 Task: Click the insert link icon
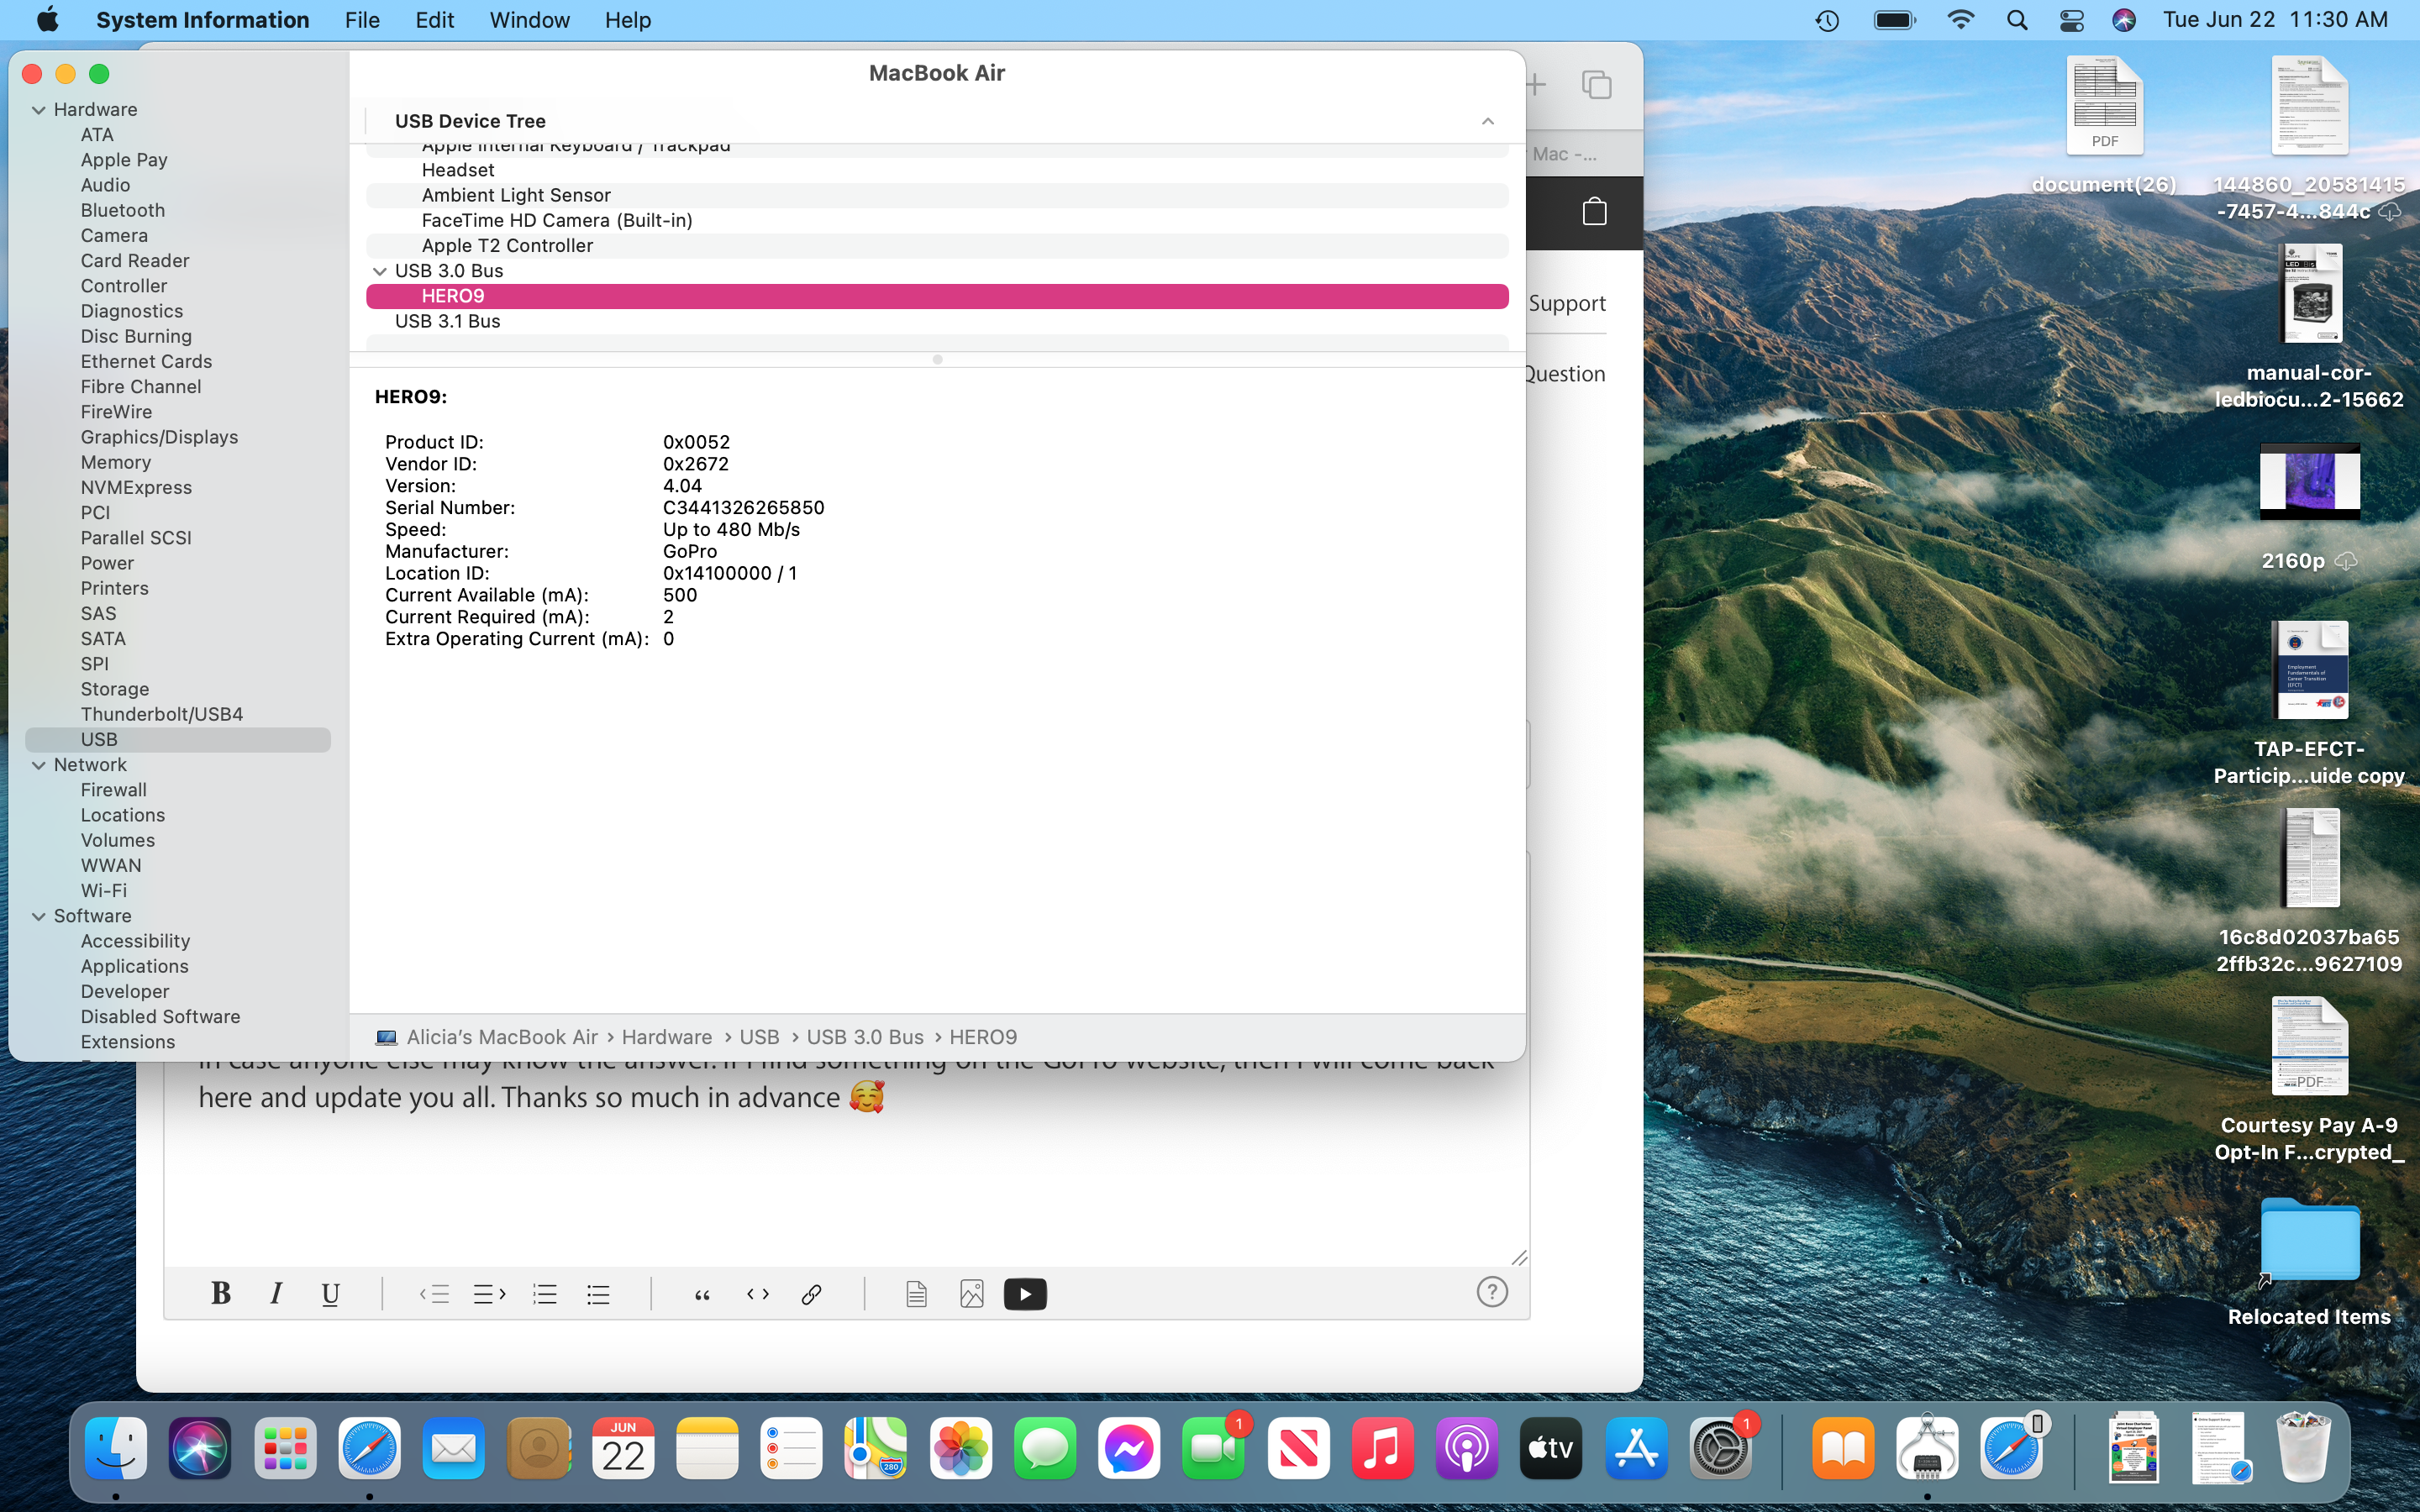[811, 1294]
